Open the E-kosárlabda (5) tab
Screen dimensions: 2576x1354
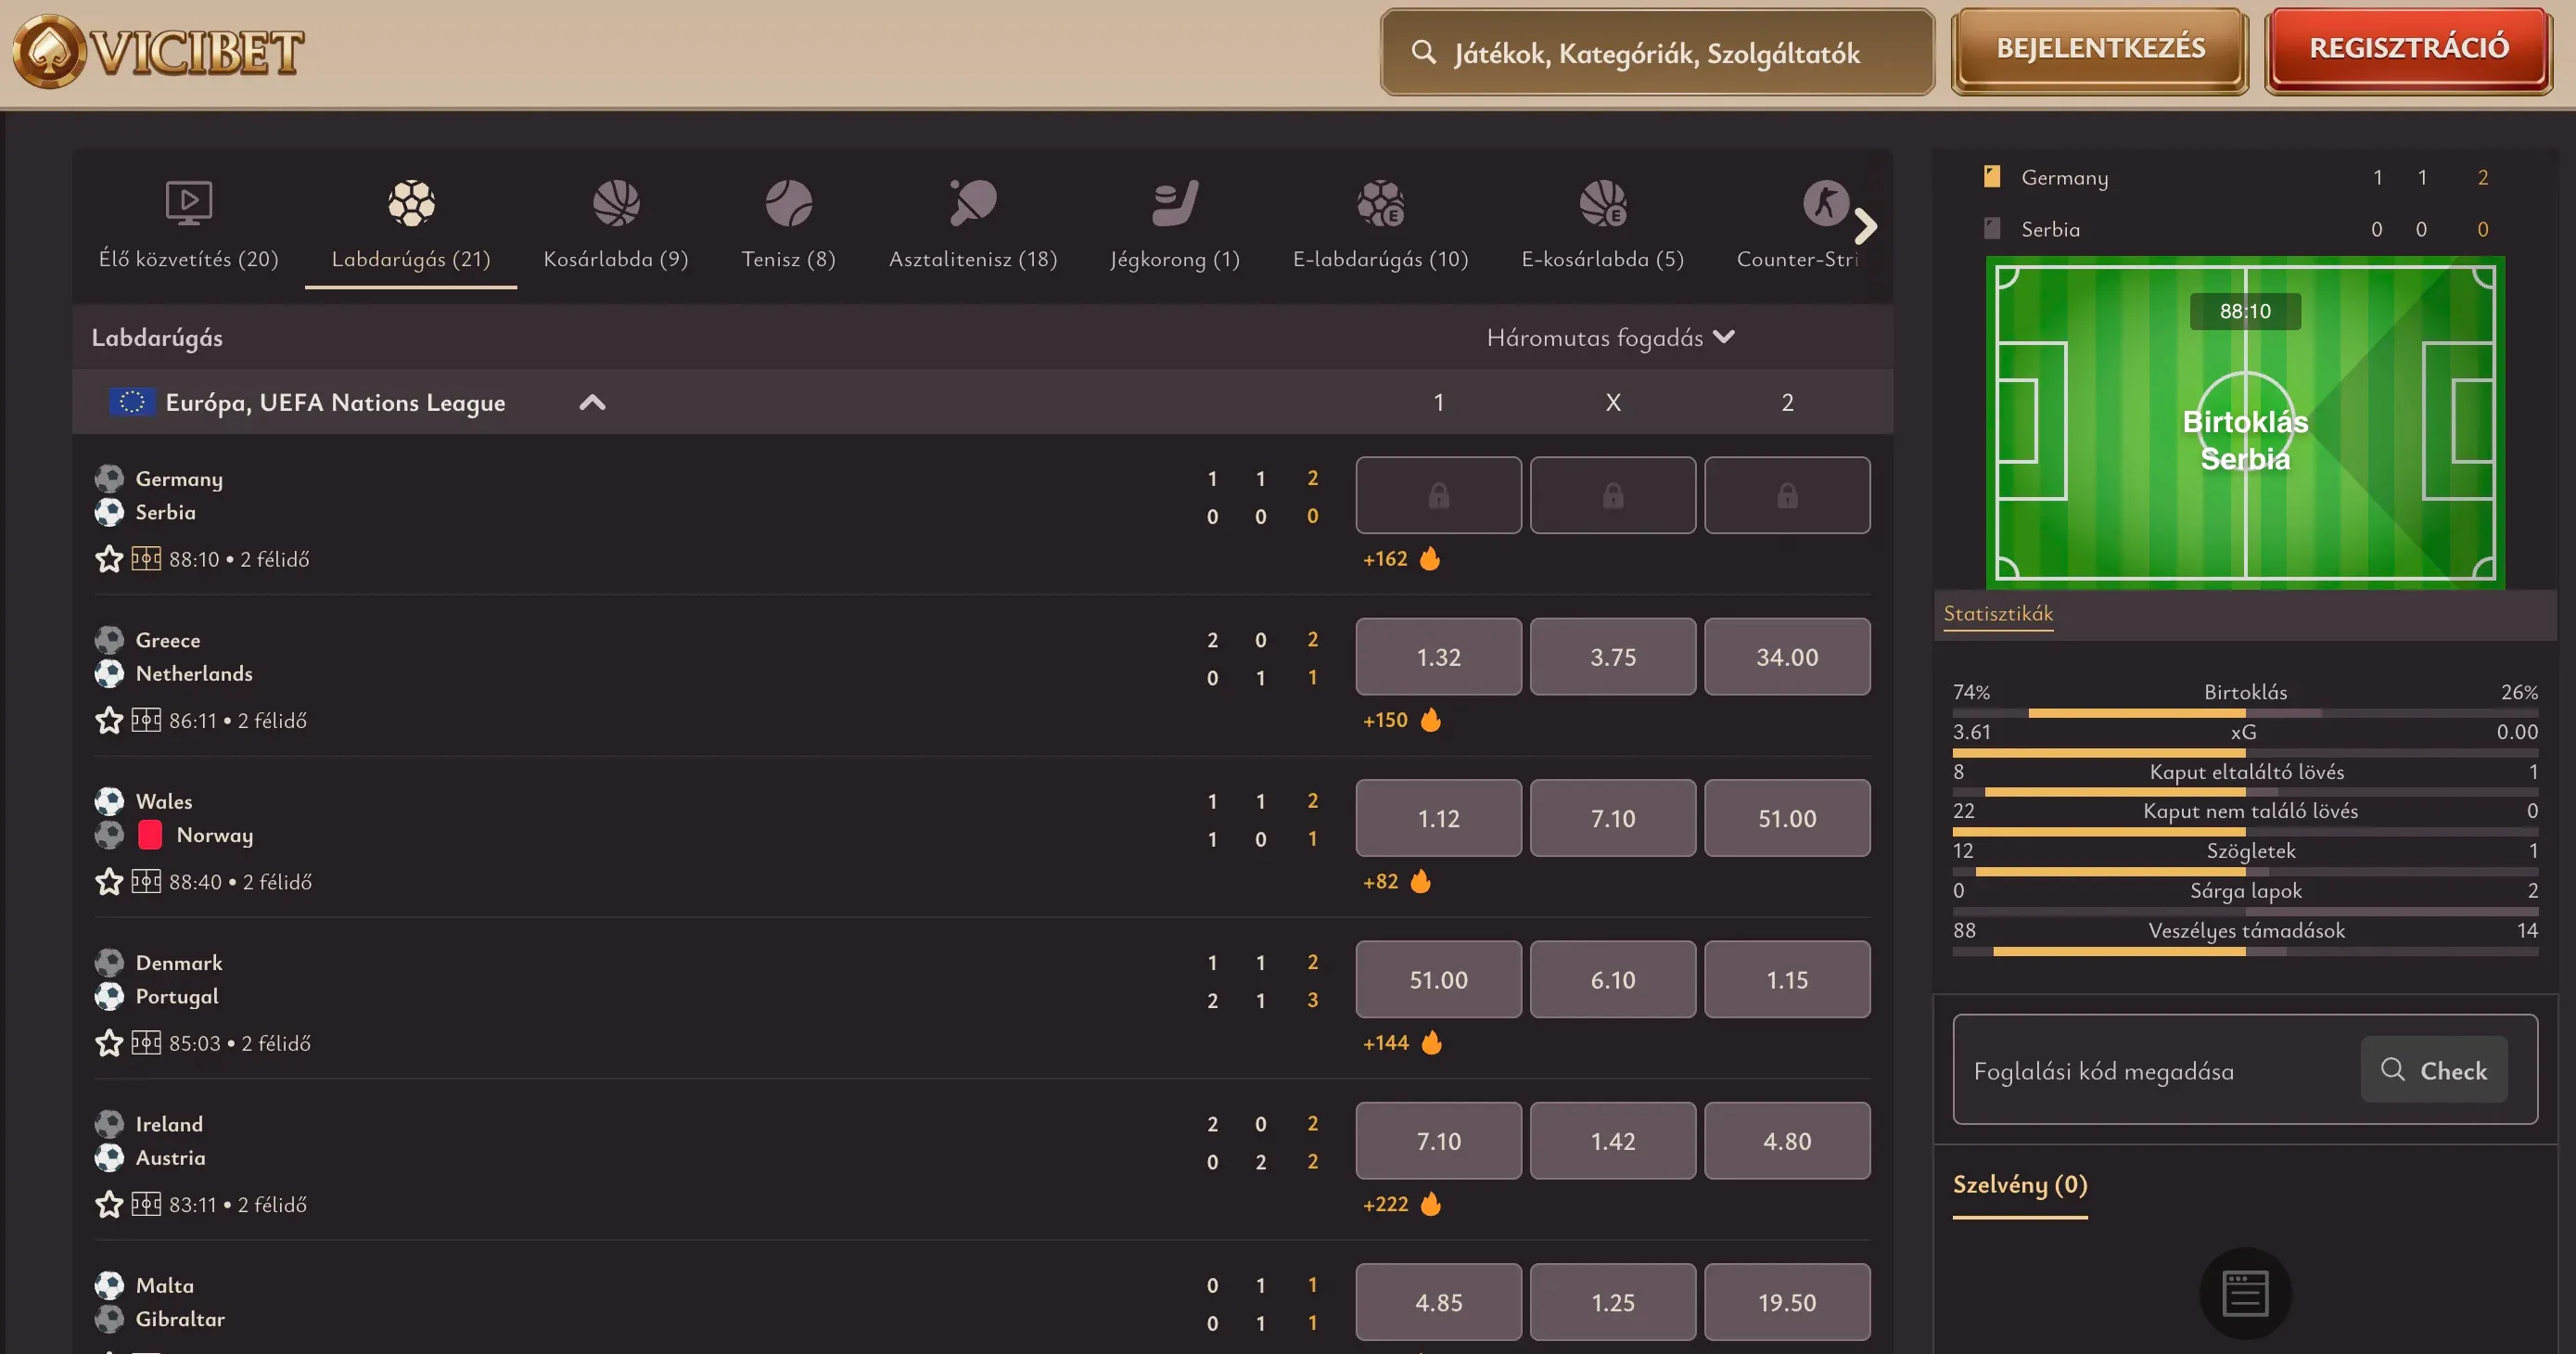[1603, 225]
